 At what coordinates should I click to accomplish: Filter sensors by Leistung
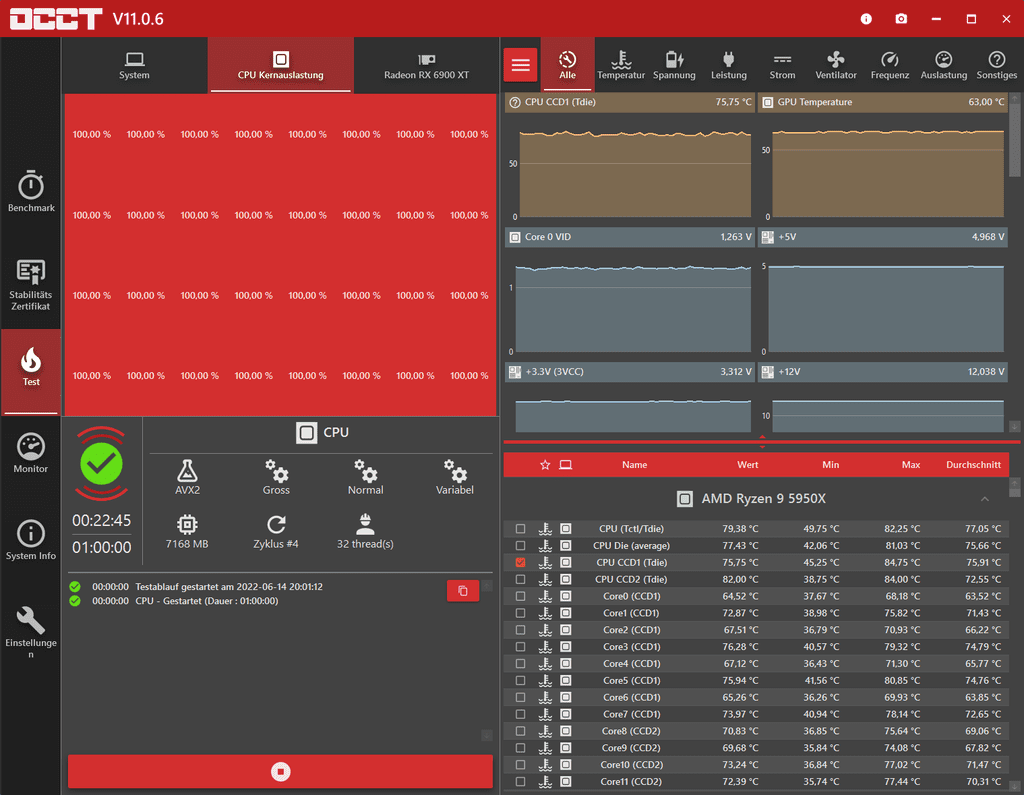point(729,65)
